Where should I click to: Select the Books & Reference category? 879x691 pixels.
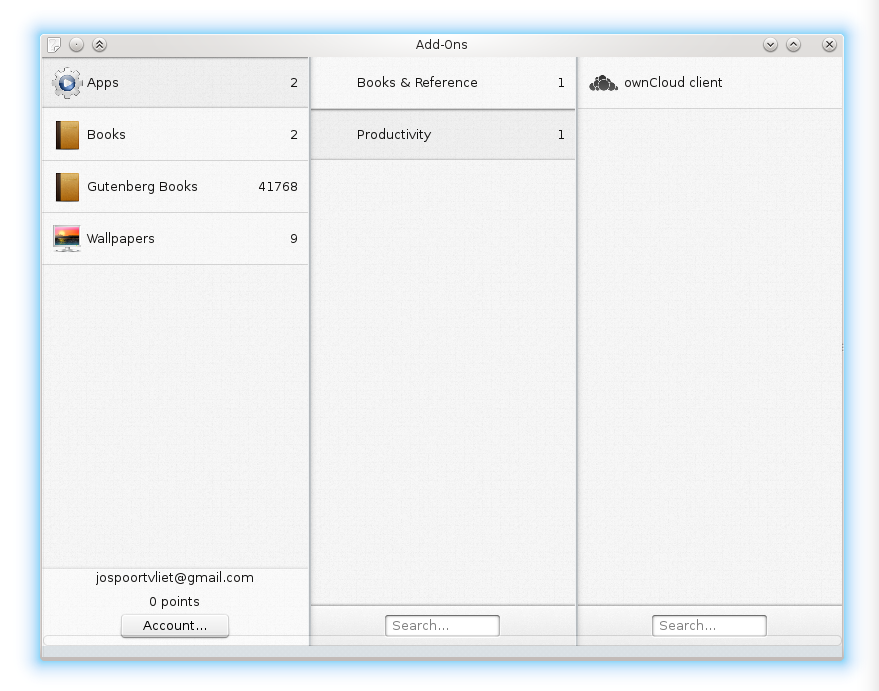point(417,83)
